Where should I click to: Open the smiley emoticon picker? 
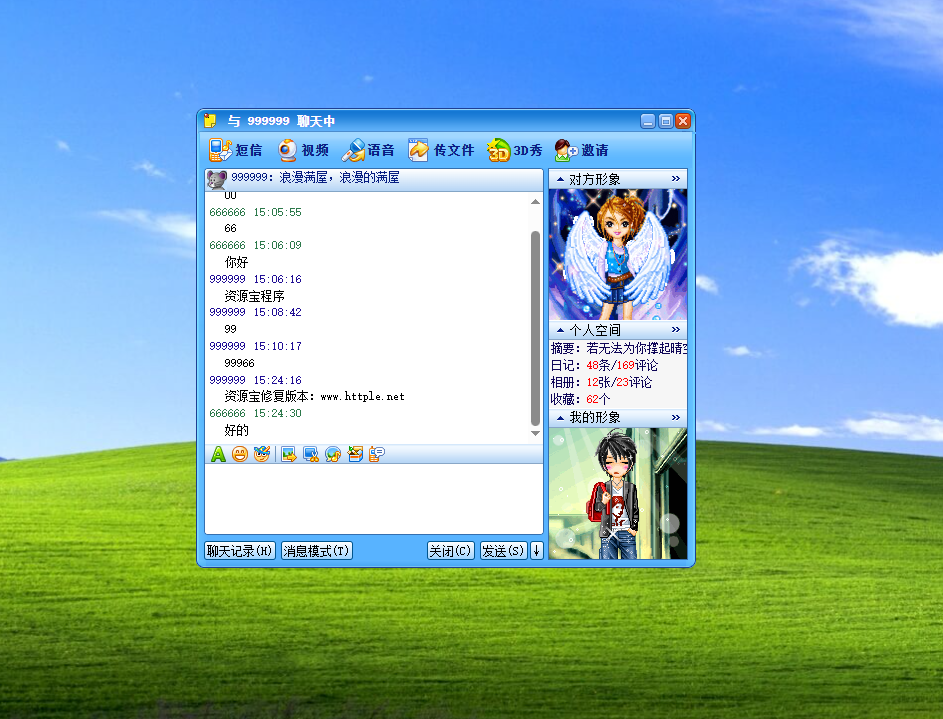(240, 453)
